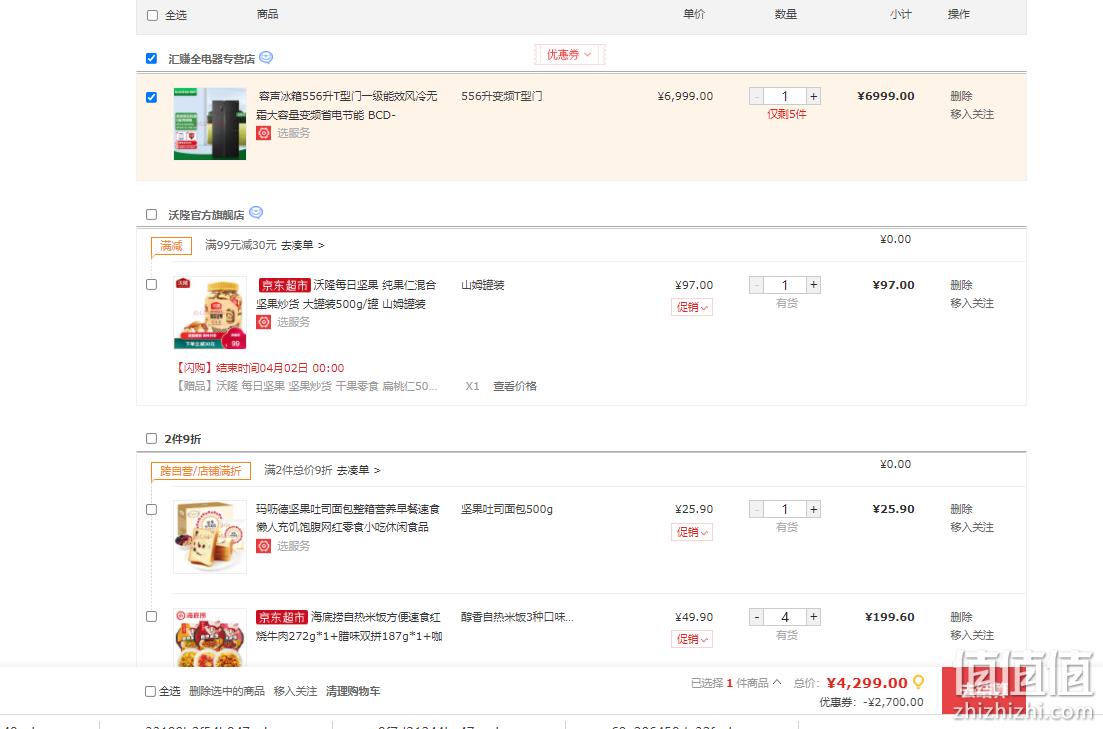
Task: Click 京东超市 badge on 海底捞 item
Action: [282, 617]
